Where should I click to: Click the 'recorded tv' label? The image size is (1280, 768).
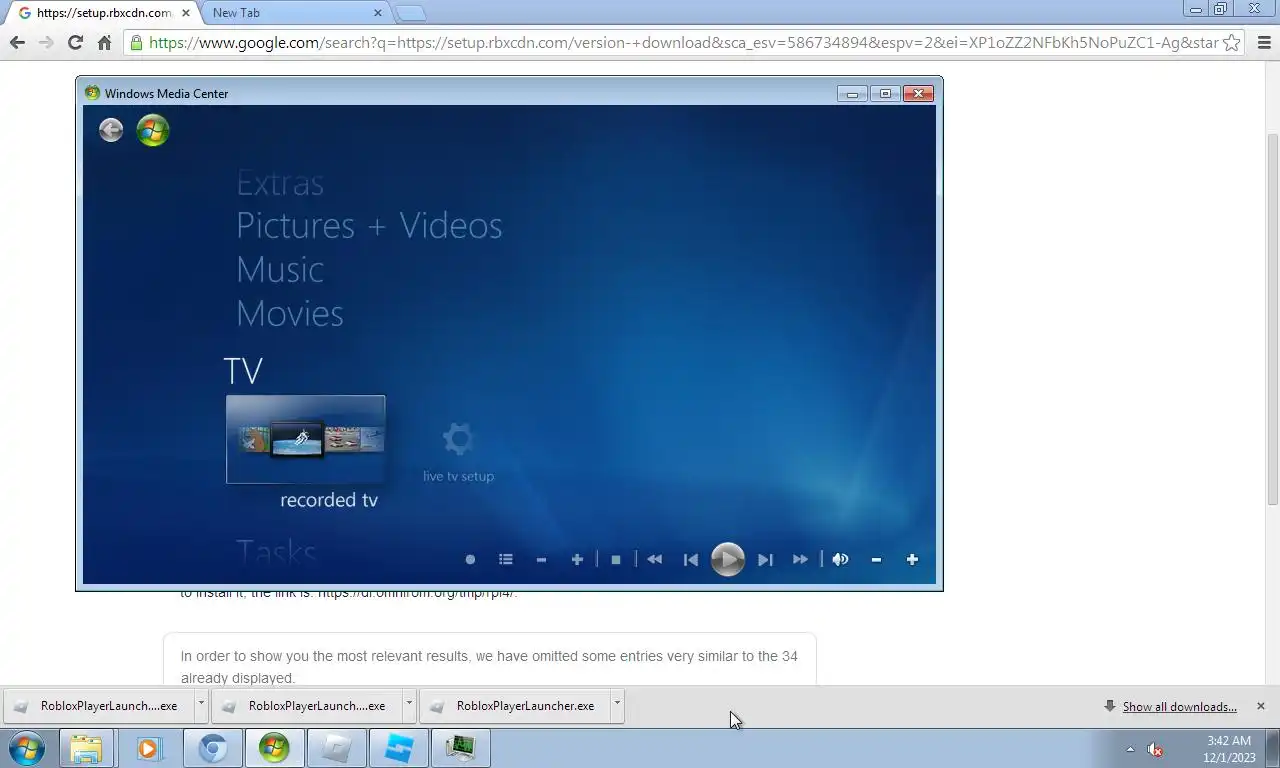pyautogui.click(x=329, y=500)
